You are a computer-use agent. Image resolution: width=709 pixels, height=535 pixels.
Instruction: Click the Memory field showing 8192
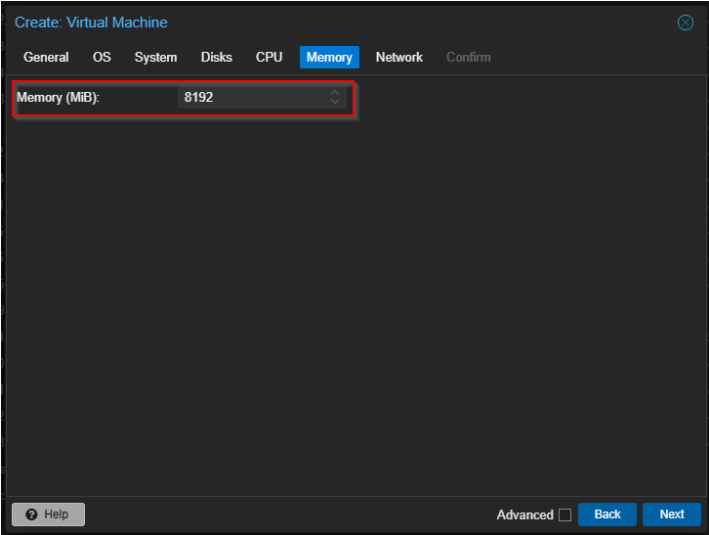tap(250, 98)
